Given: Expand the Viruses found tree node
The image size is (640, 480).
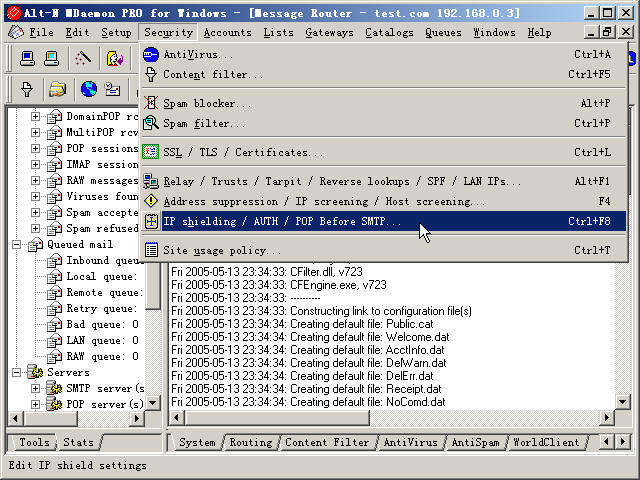Looking at the screenshot, I should 36,197.
